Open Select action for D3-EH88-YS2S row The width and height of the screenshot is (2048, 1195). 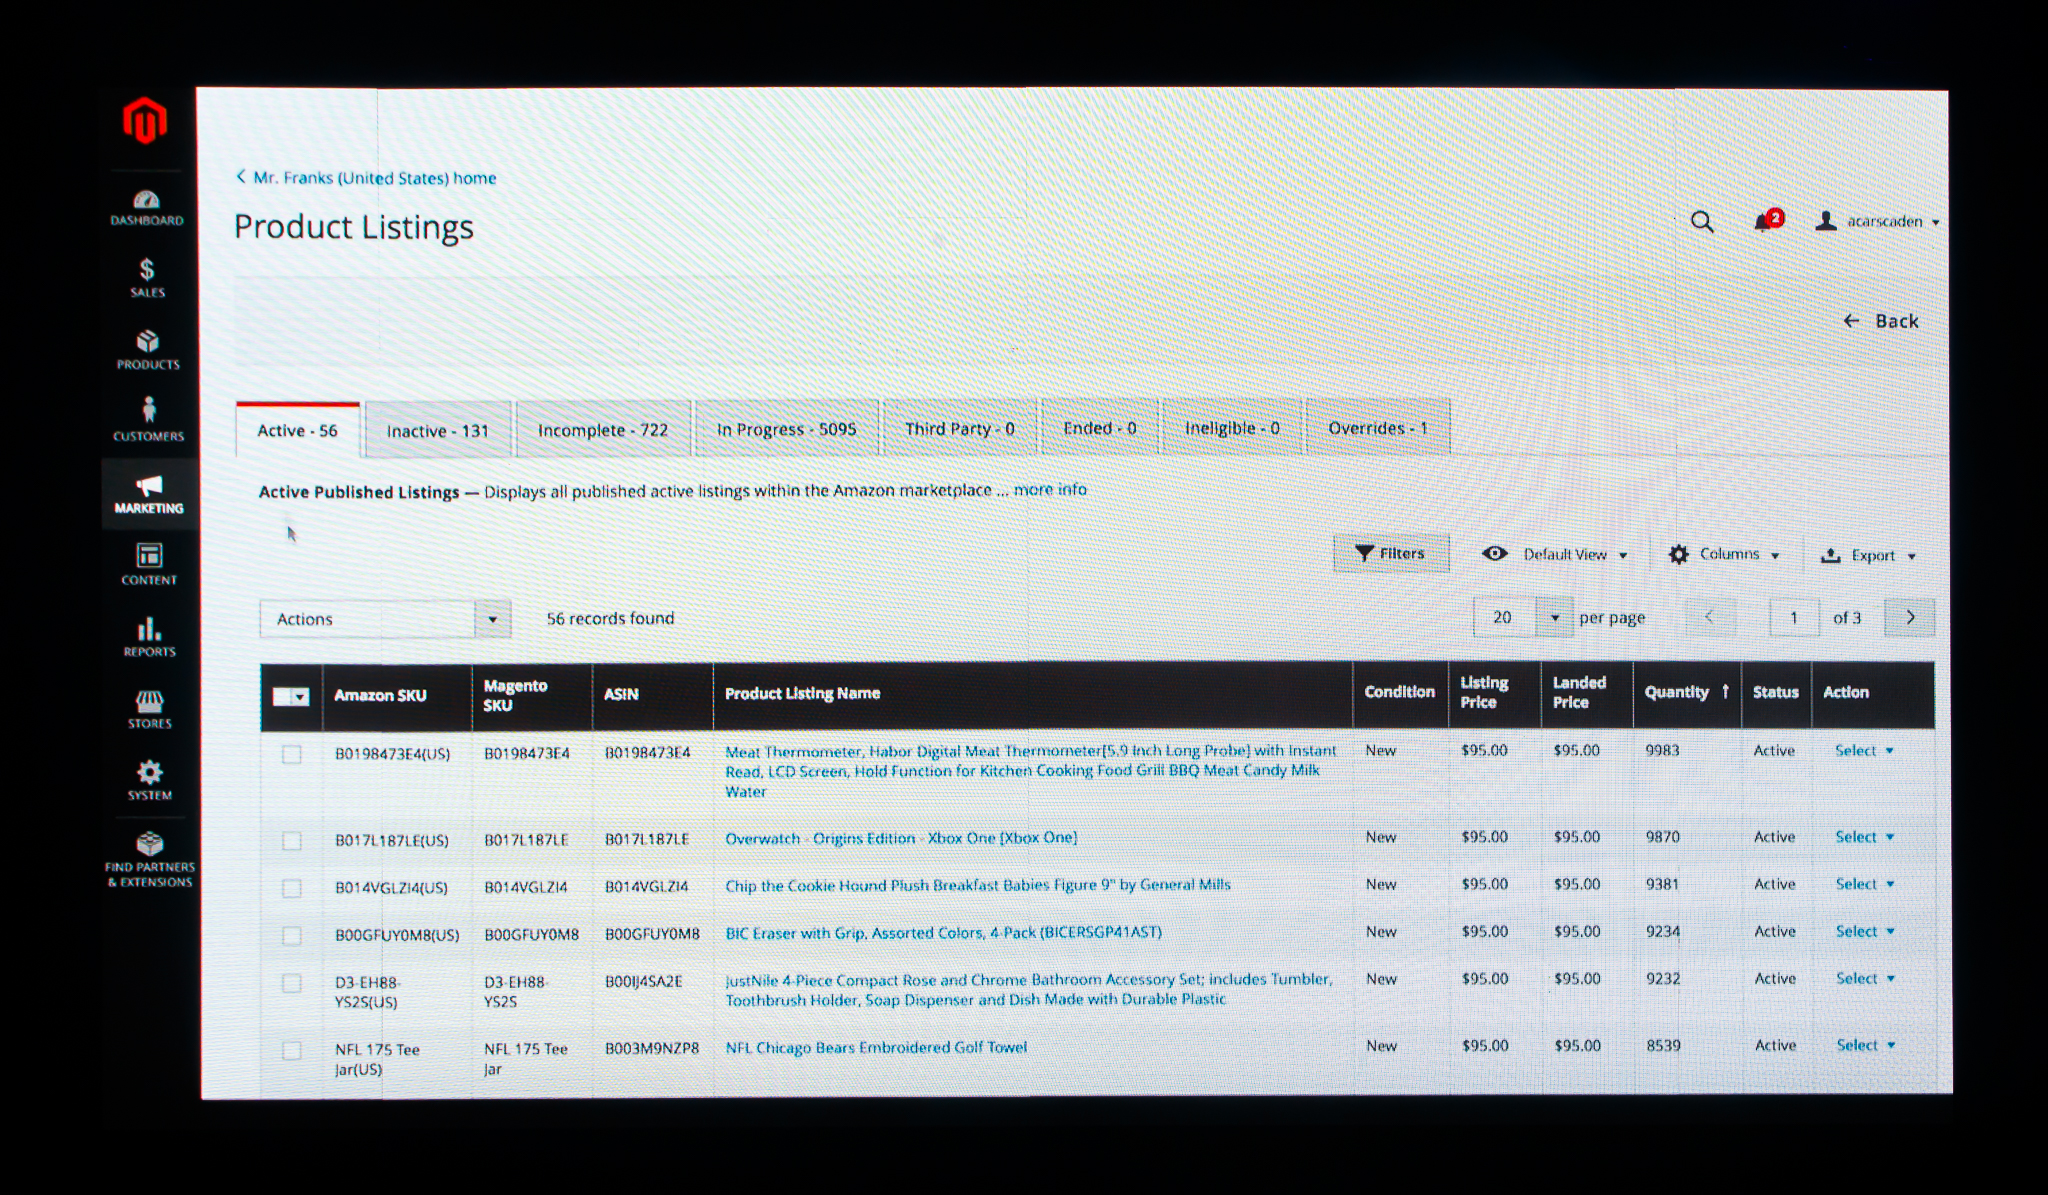(x=1865, y=978)
